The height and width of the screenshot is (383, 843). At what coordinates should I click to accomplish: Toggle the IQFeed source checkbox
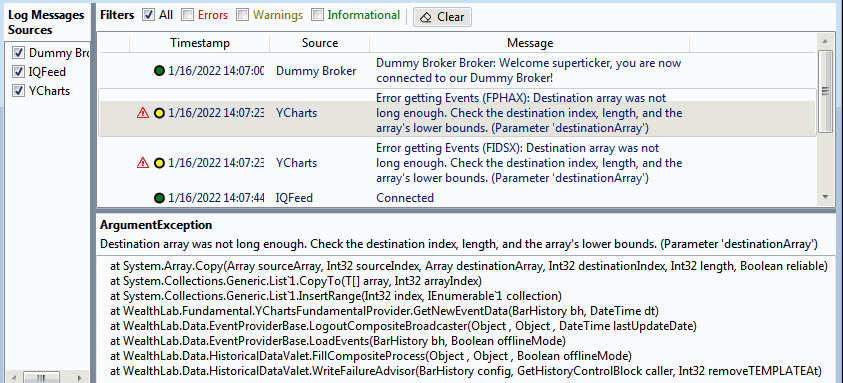tap(19, 72)
